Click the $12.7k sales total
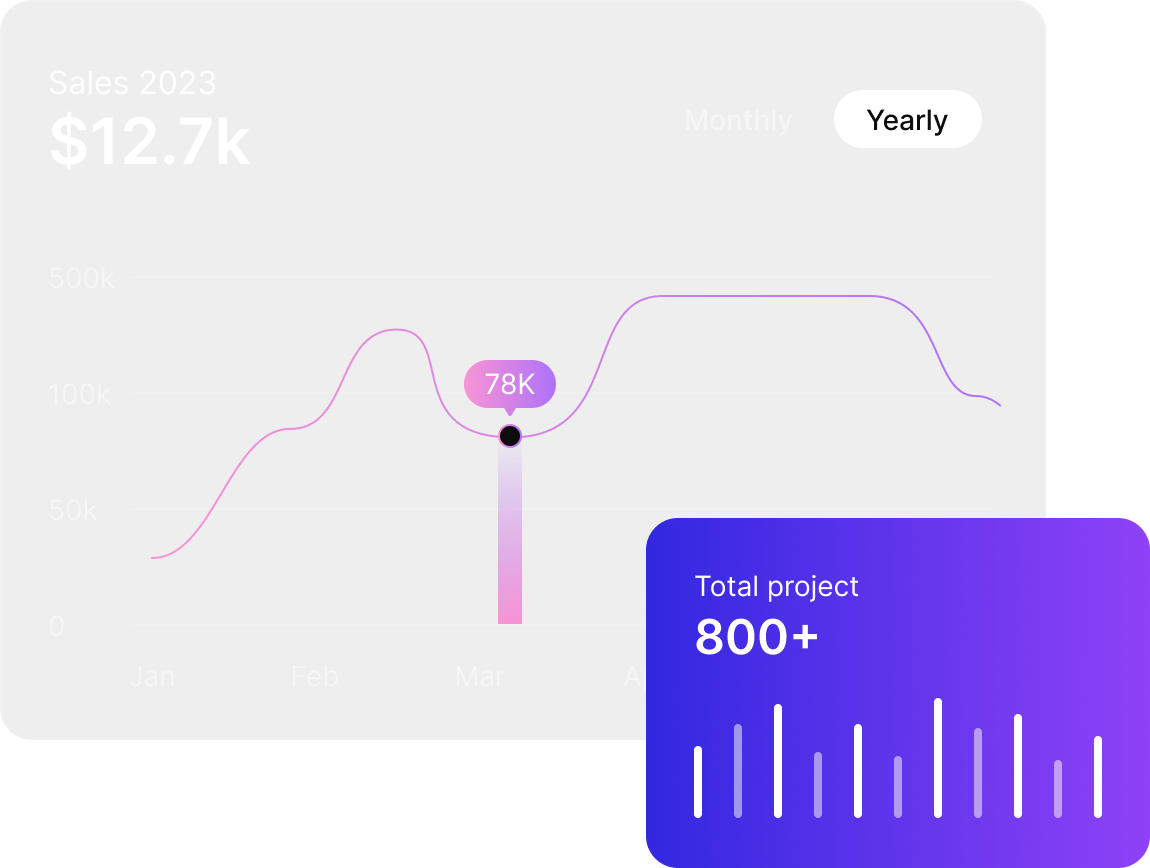The width and height of the screenshot is (1150, 868). 150,141
